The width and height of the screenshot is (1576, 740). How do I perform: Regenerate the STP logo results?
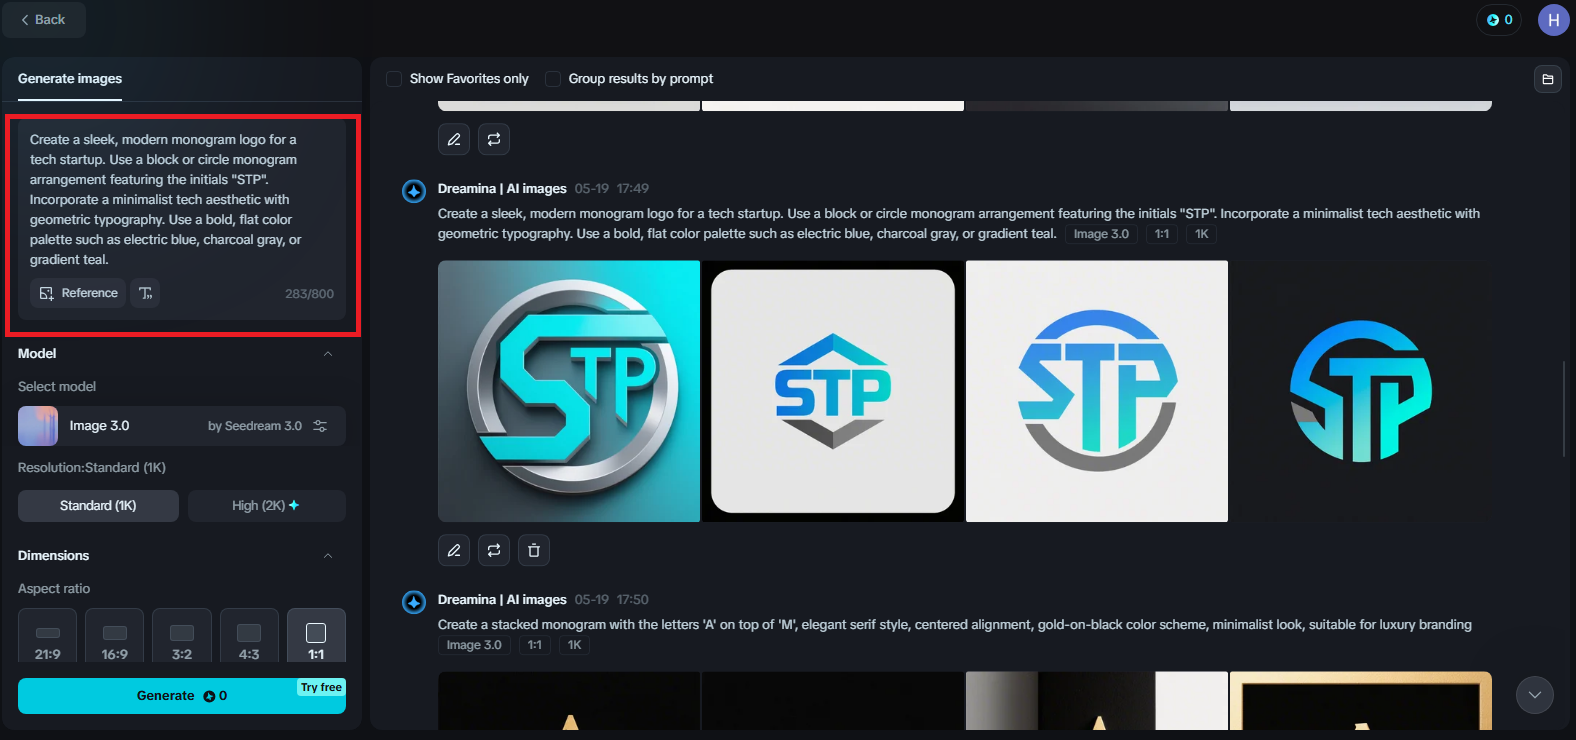tap(494, 550)
